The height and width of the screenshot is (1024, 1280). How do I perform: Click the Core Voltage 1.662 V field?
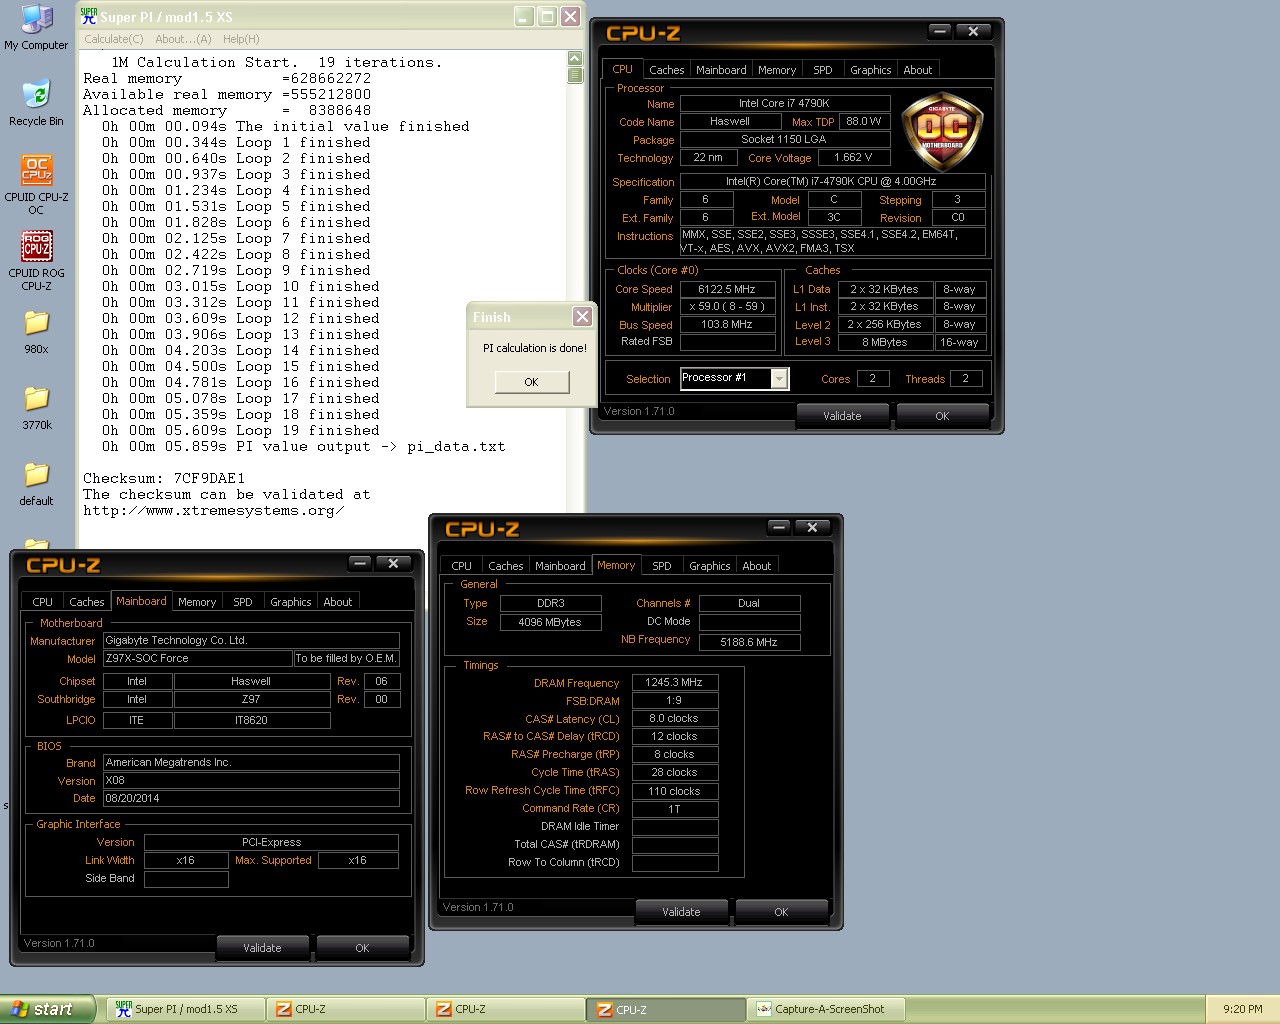coord(853,158)
